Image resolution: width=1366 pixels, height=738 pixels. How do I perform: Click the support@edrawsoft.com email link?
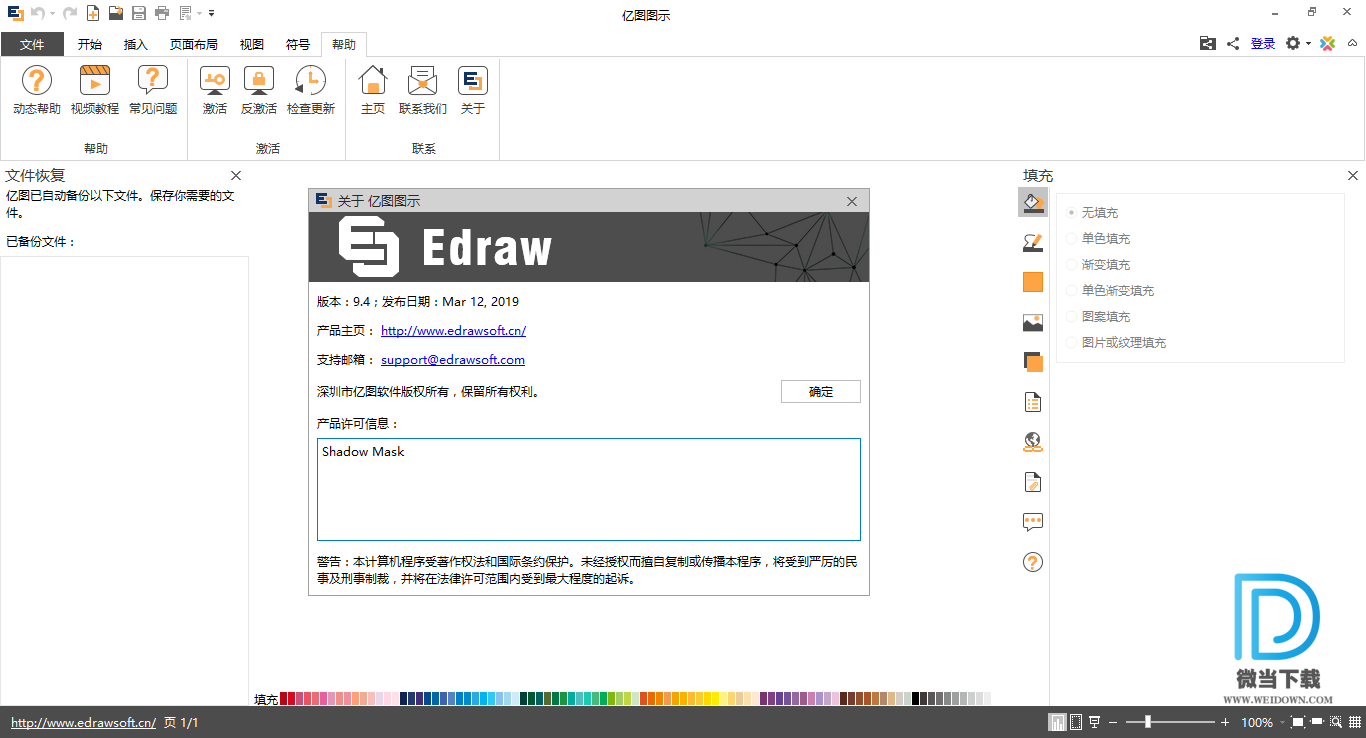click(453, 359)
